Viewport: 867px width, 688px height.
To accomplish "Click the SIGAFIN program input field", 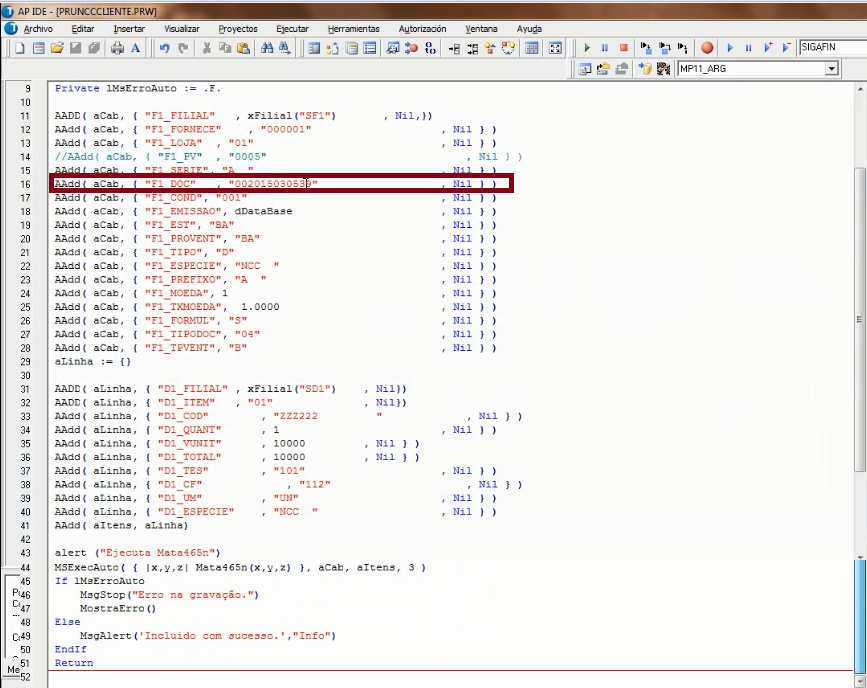I will point(833,48).
